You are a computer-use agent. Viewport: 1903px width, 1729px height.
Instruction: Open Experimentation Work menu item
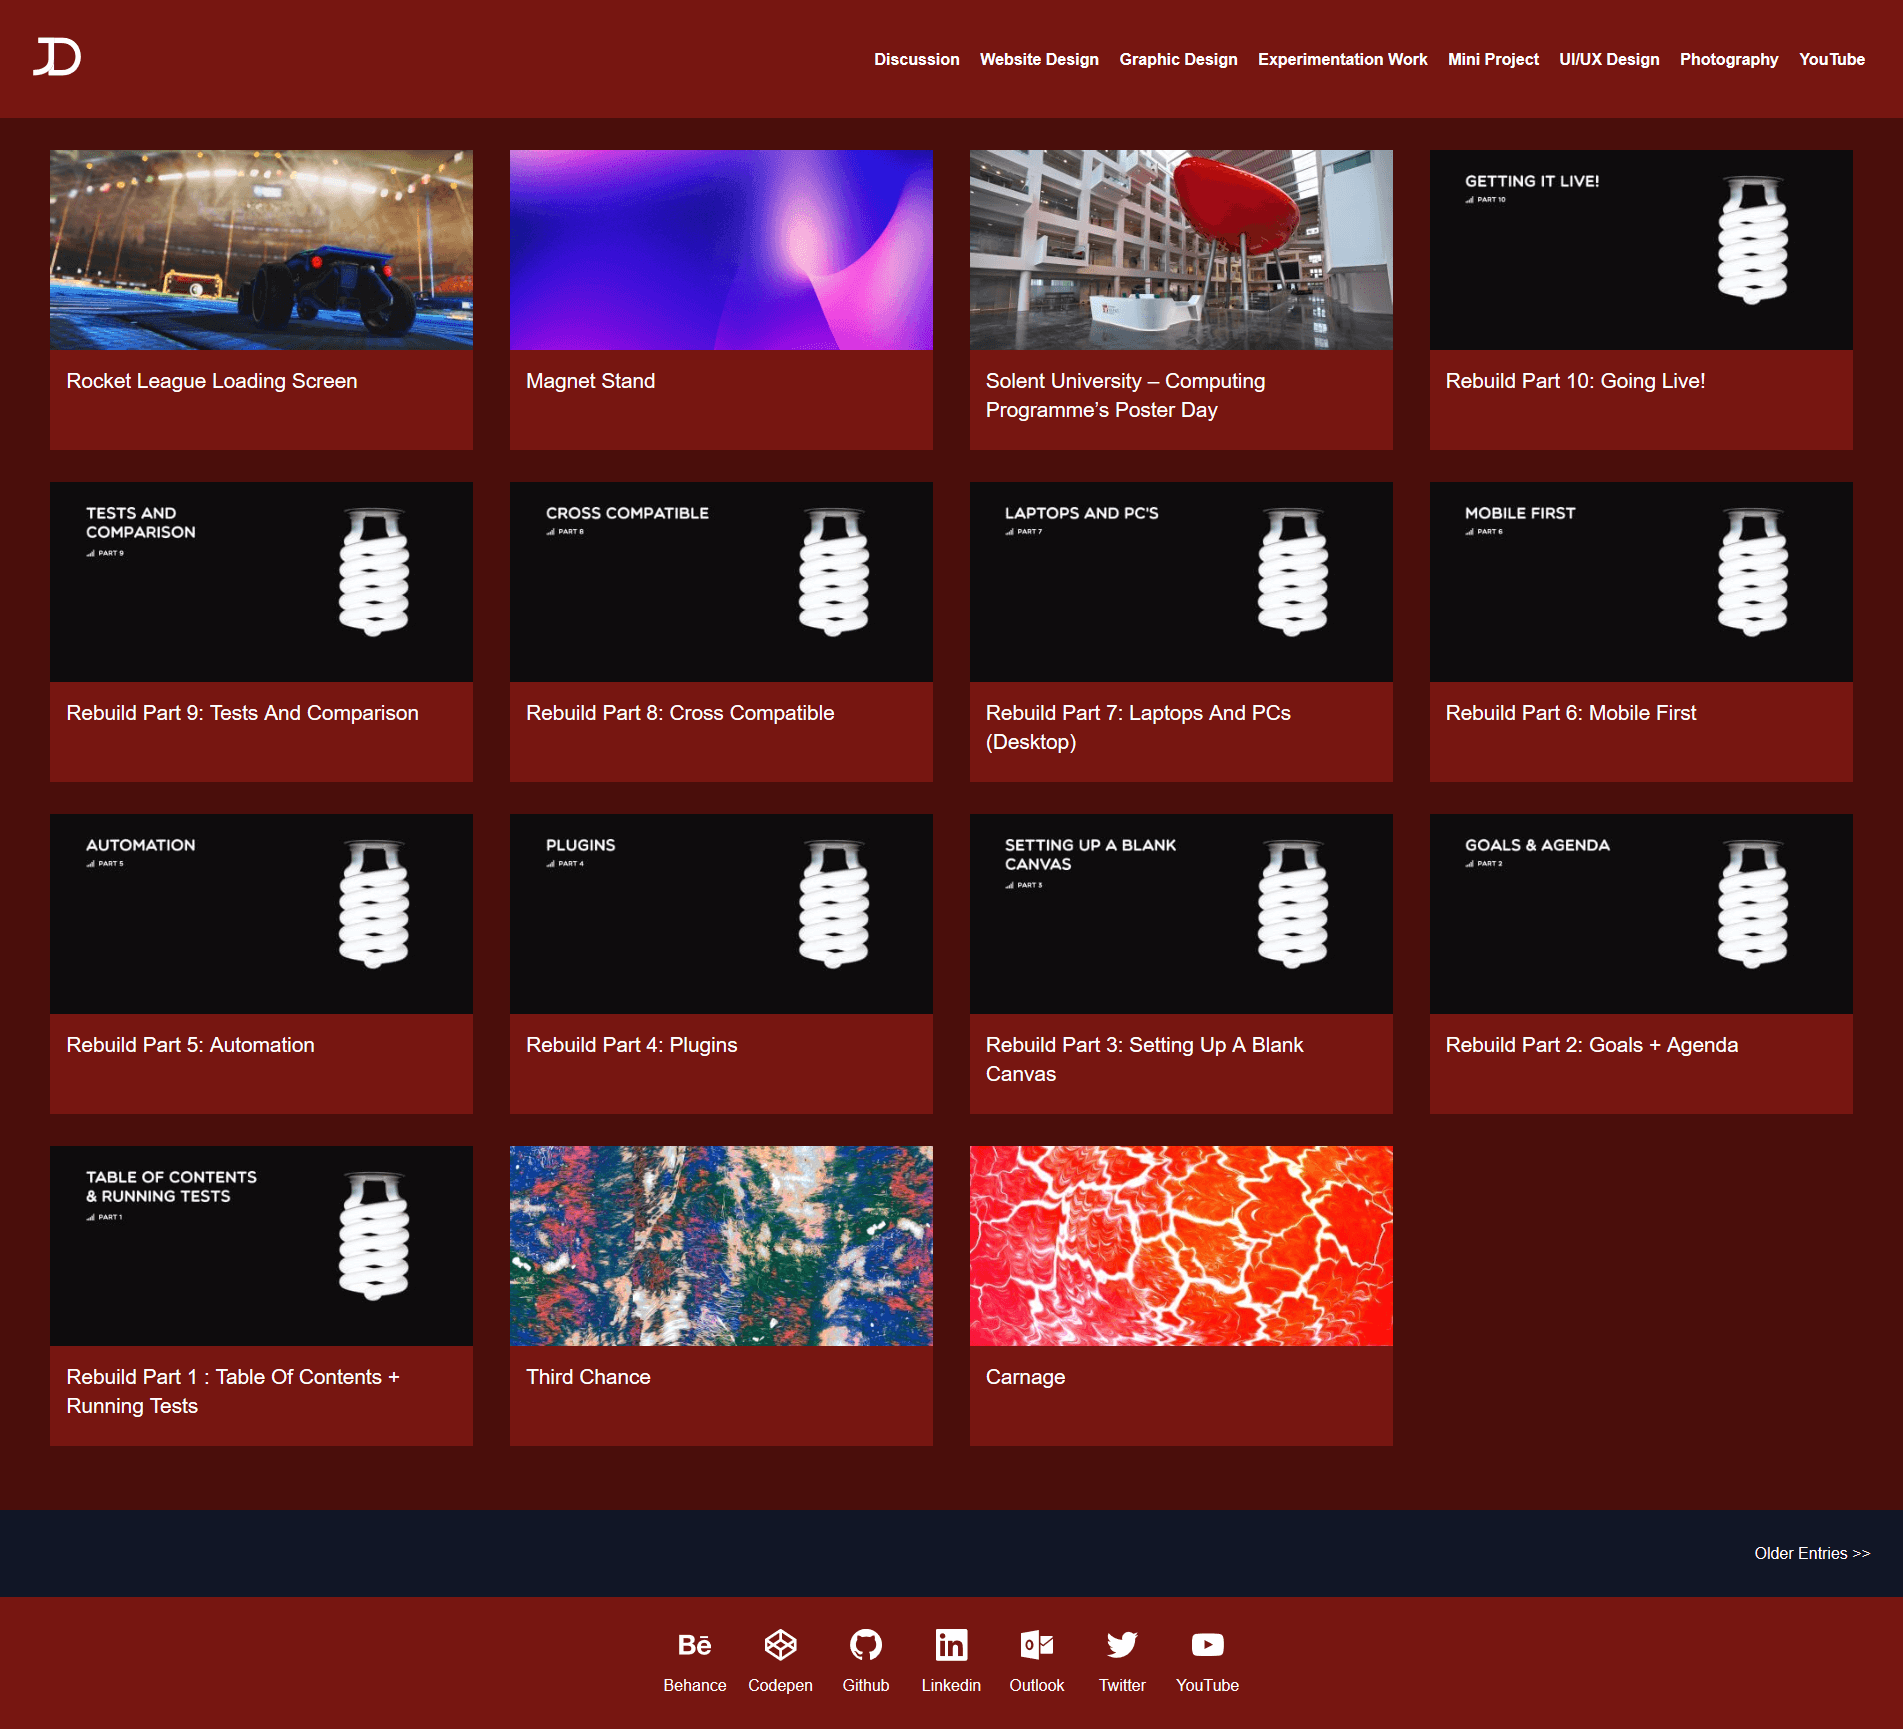click(x=1342, y=59)
